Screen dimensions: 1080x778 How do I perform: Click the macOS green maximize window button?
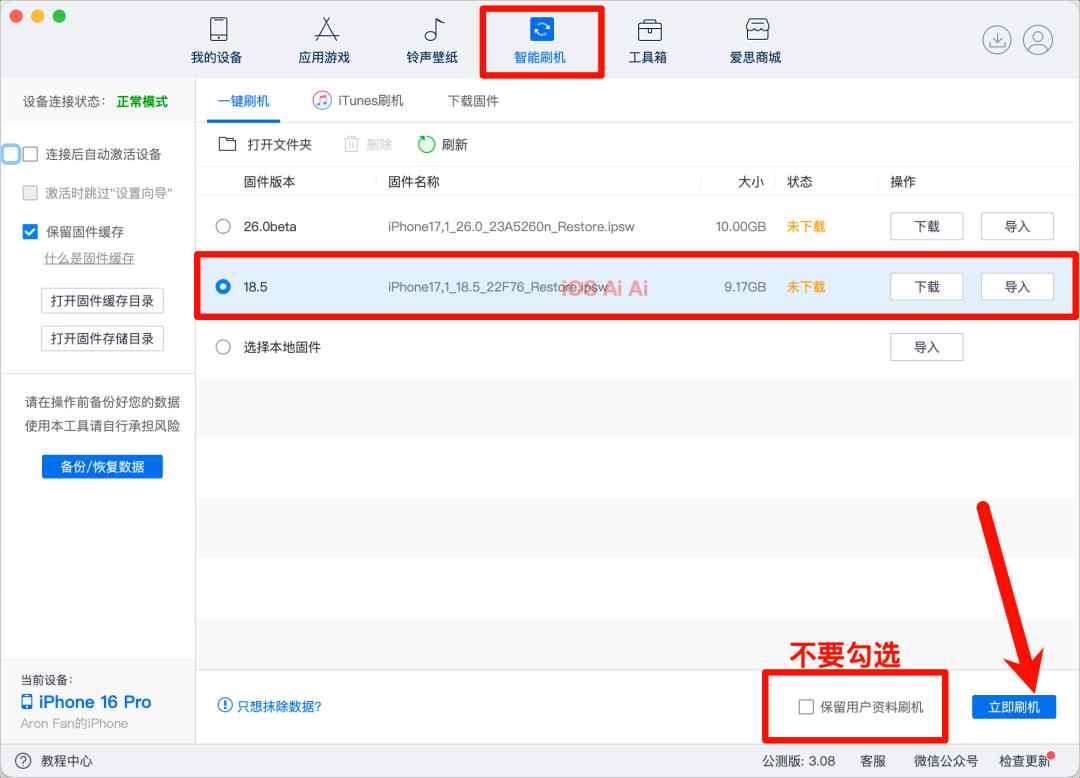point(59,16)
